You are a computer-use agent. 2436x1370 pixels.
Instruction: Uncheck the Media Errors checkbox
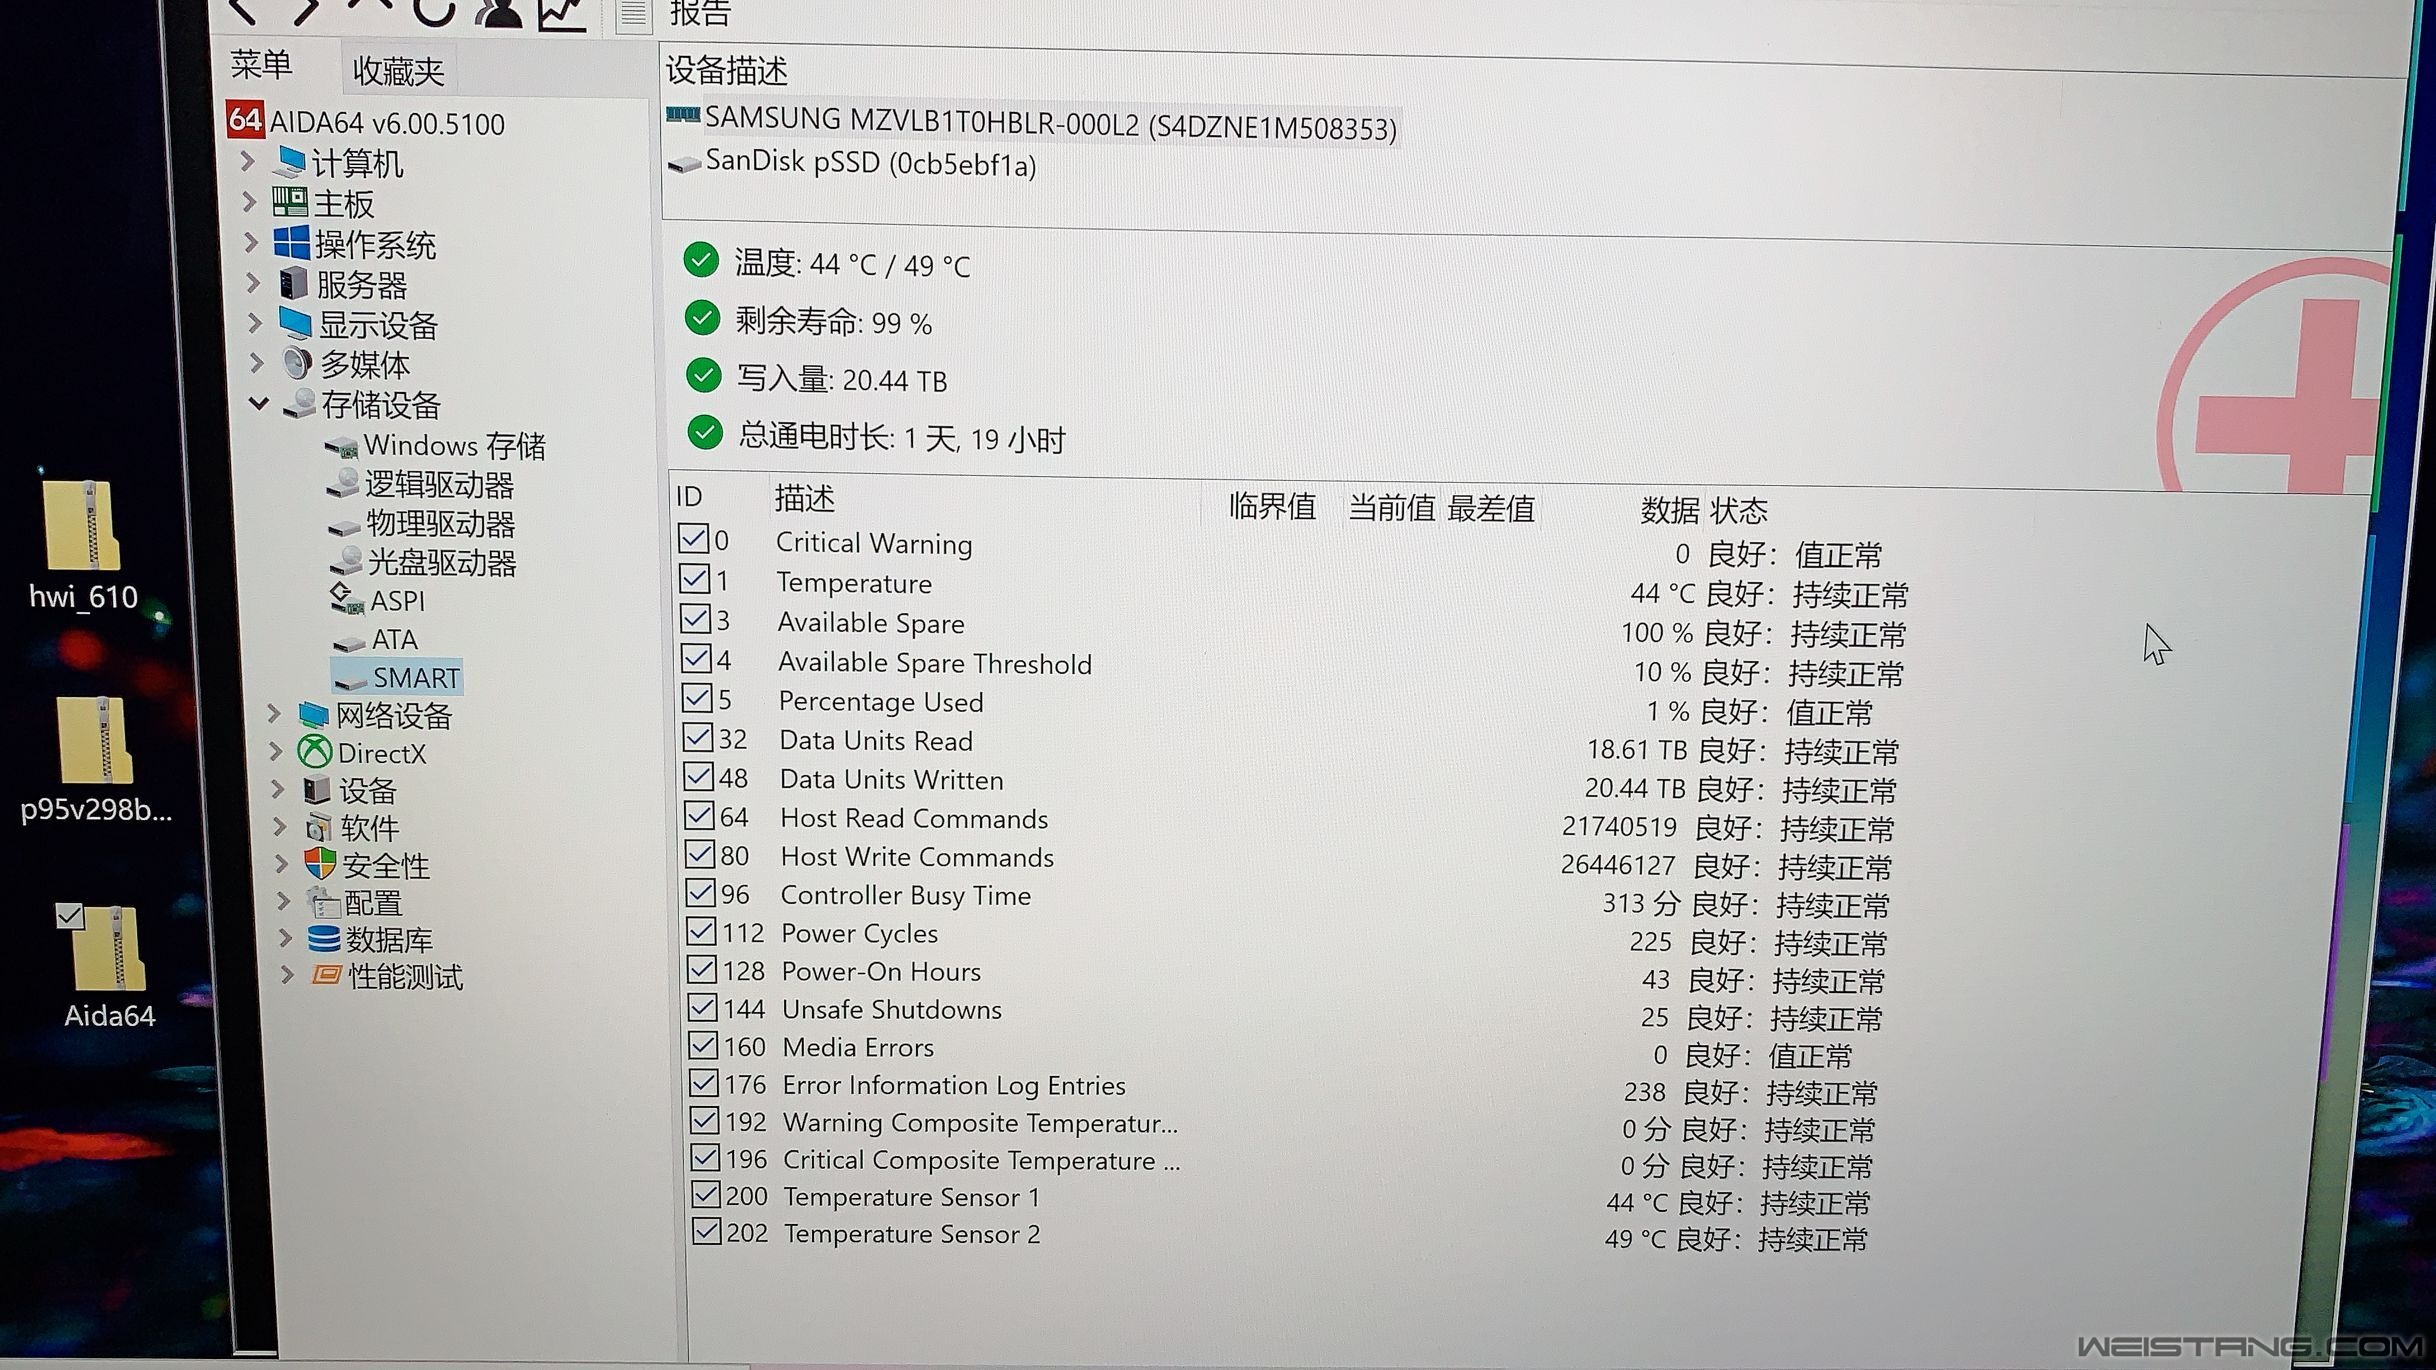tap(703, 1046)
